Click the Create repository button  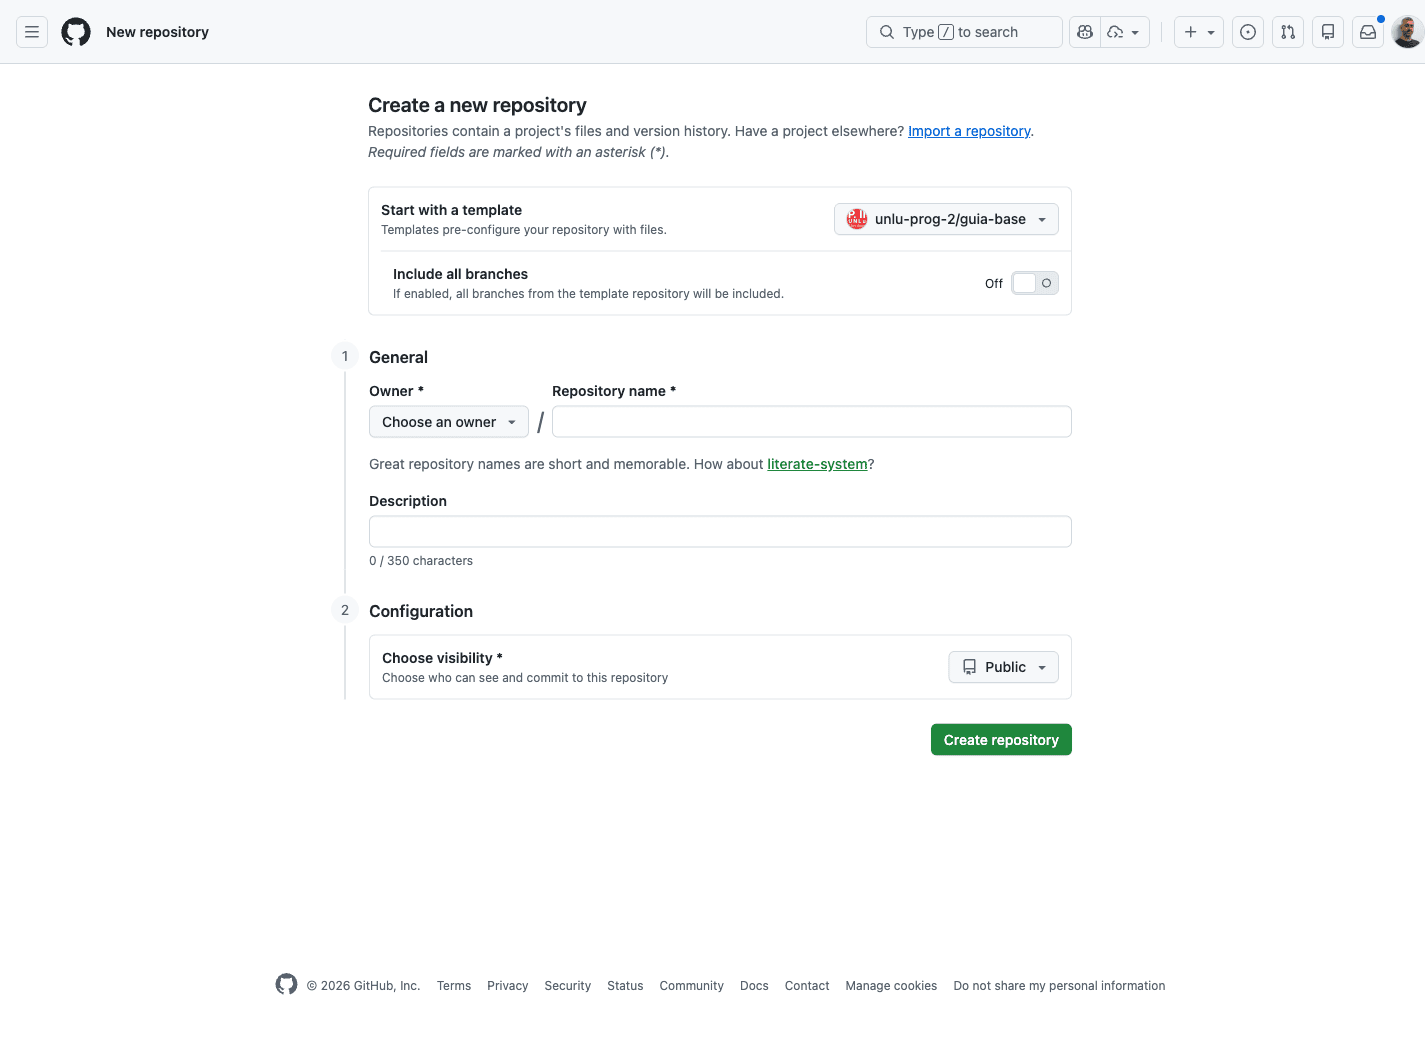(x=1001, y=739)
